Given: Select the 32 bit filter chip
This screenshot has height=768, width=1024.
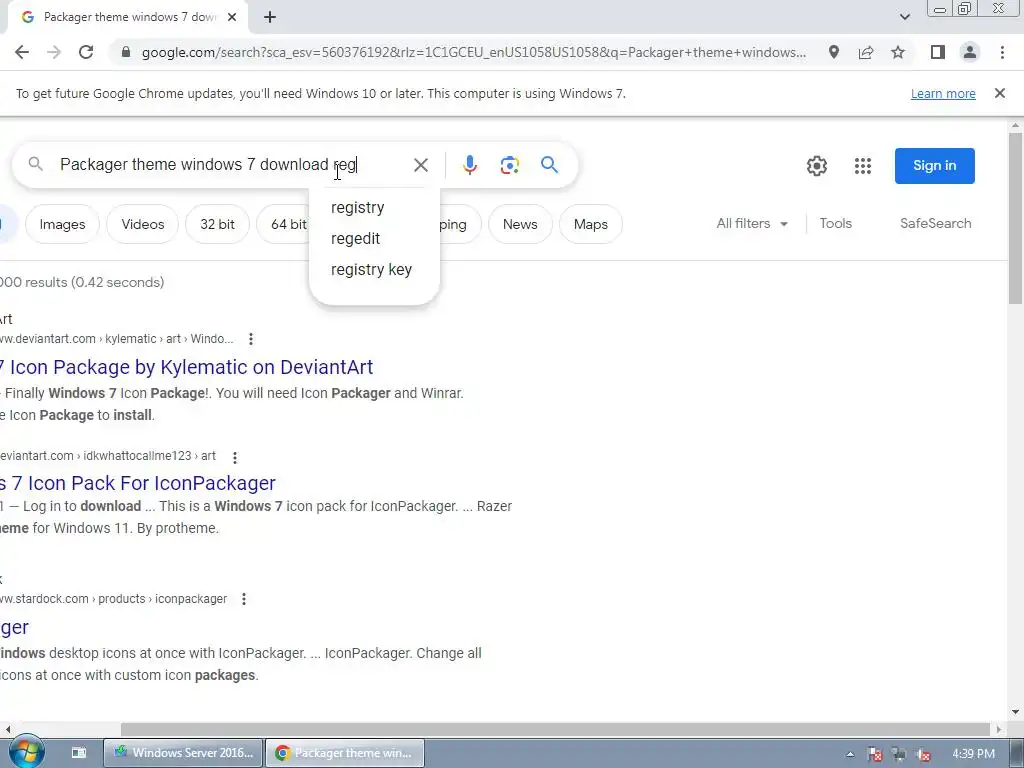Looking at the screenshot, I should pos(217,224).
